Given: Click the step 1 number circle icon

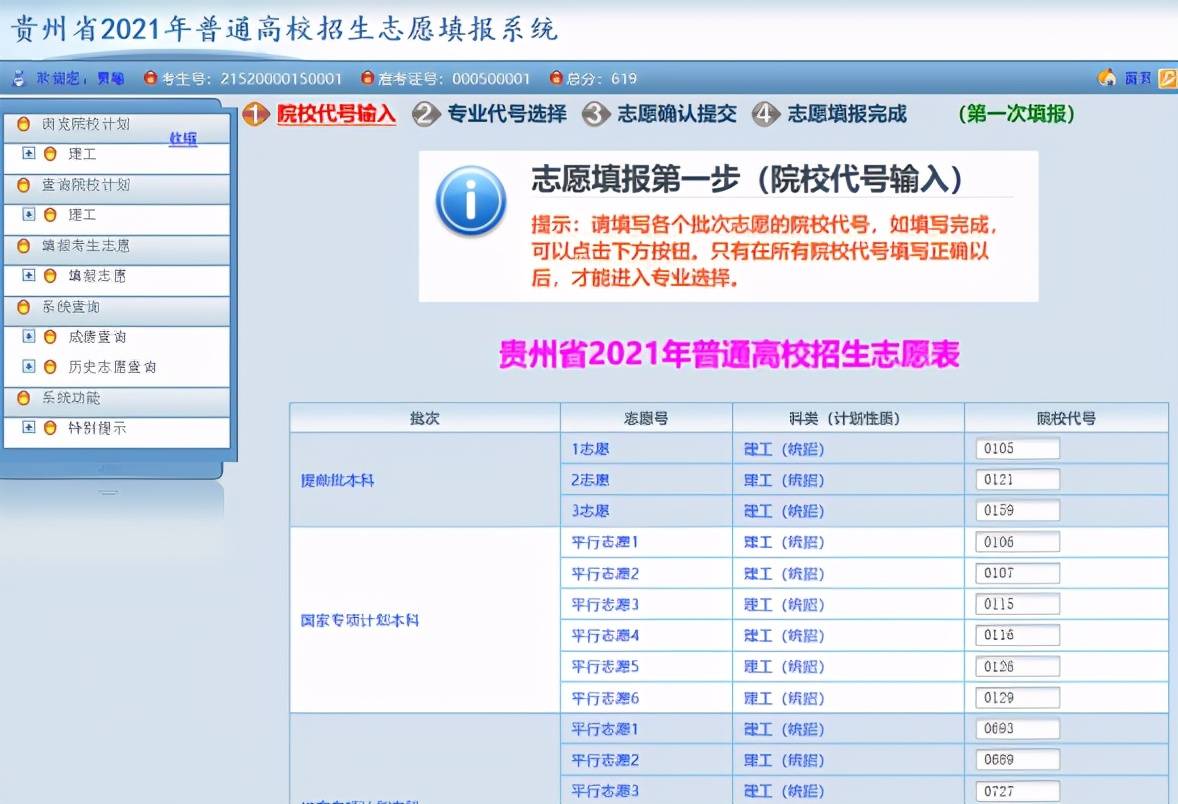Looking at the screenshot, I should [x=256, y=114].
